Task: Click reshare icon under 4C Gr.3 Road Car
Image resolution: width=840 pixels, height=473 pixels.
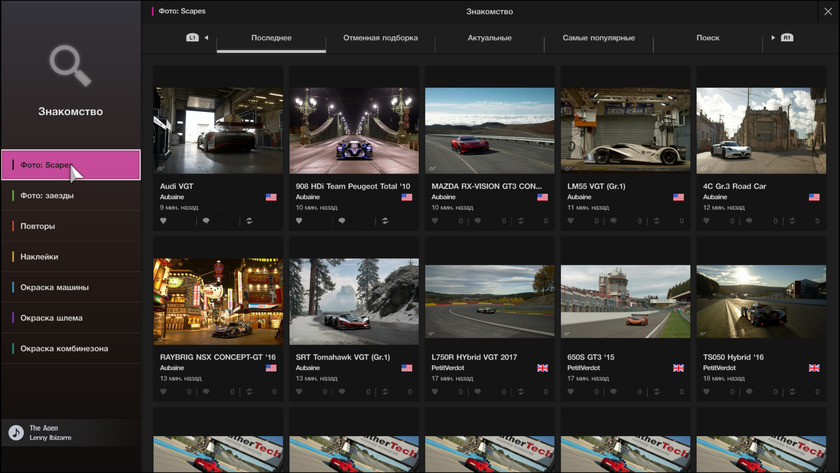Action: click(792, 221)
